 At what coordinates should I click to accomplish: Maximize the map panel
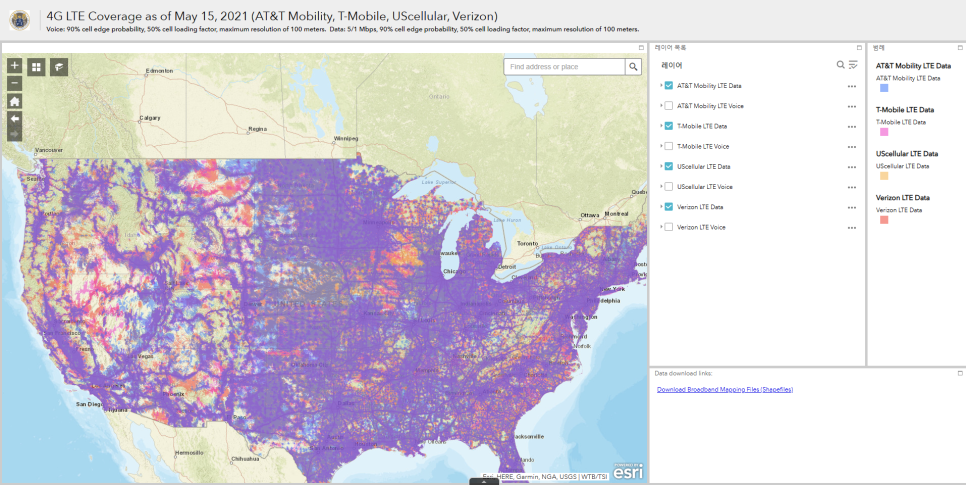[641, 47]
